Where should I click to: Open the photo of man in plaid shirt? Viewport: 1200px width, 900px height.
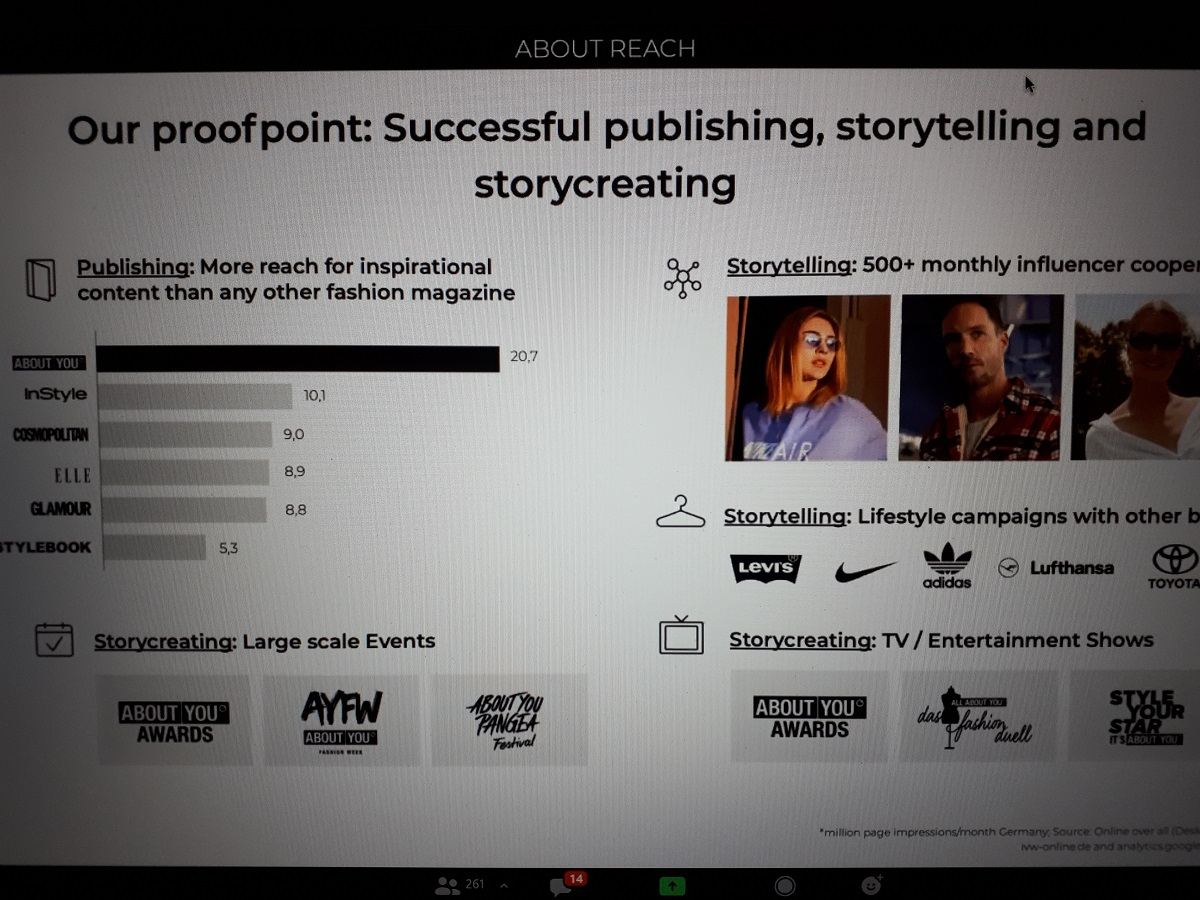click(981, 378)
